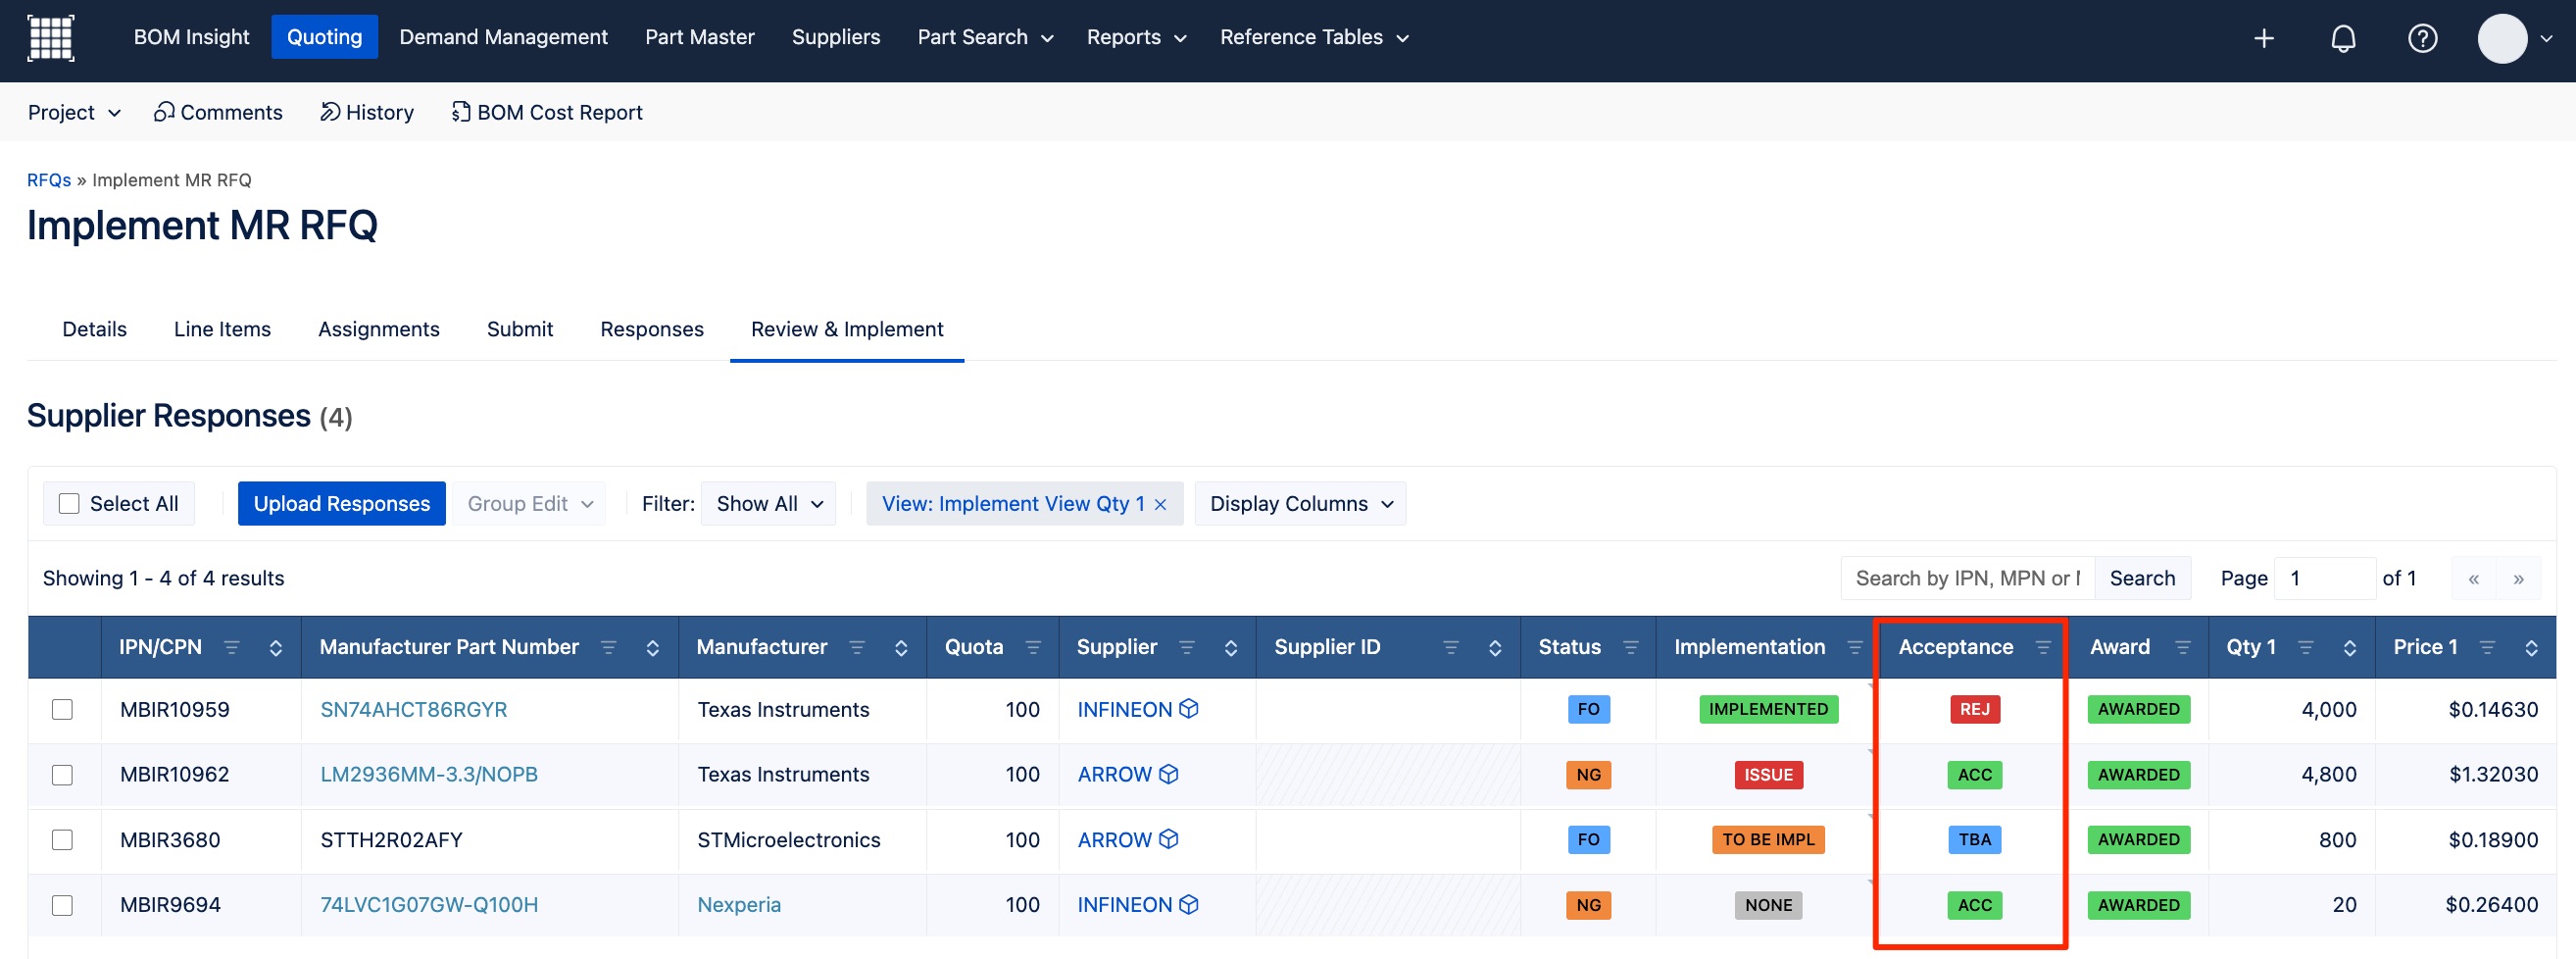Filter the Award column

coord(2183,647)
